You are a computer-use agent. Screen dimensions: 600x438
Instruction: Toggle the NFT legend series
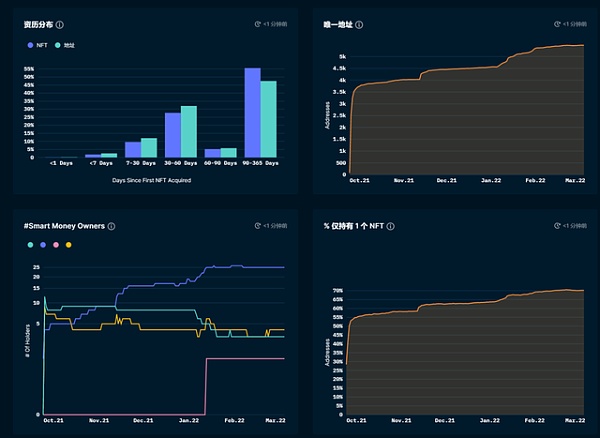coord(34,45)
